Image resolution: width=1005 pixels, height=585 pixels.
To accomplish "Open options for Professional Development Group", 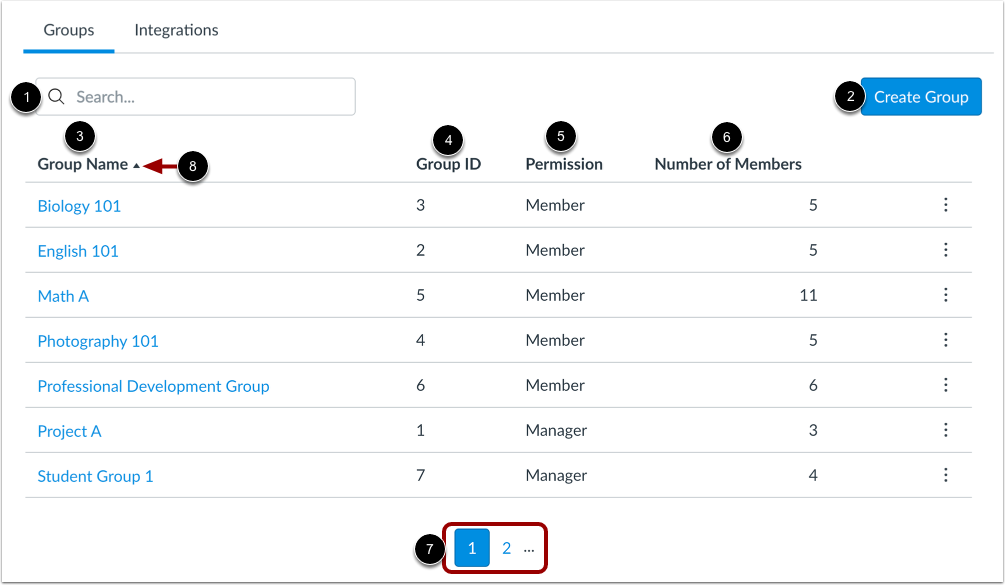I will tap(946, 385).
